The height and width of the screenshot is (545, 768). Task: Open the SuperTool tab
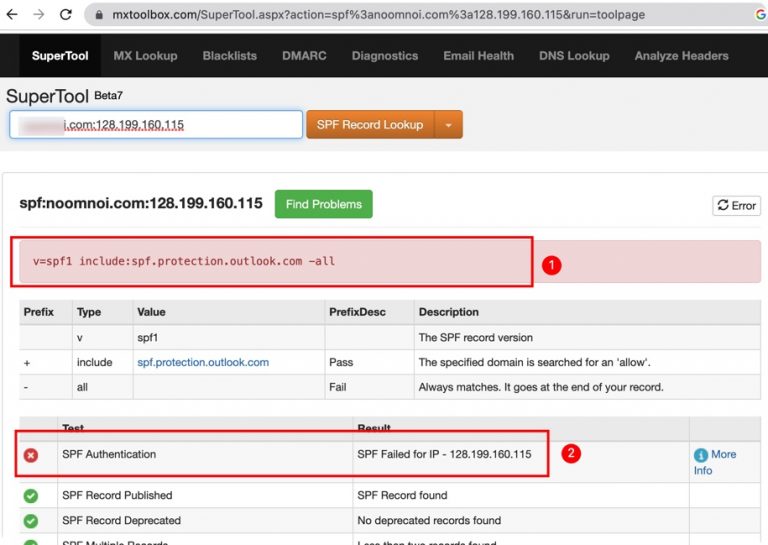[59, 56]
